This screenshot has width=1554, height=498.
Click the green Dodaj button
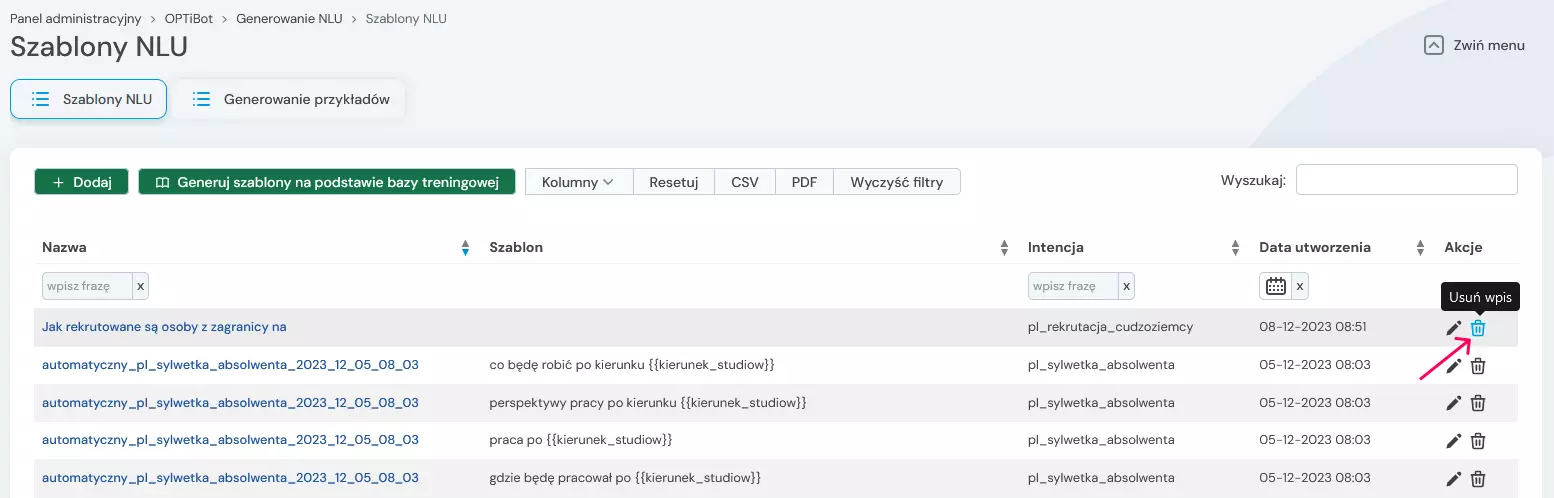coord(81,182)
